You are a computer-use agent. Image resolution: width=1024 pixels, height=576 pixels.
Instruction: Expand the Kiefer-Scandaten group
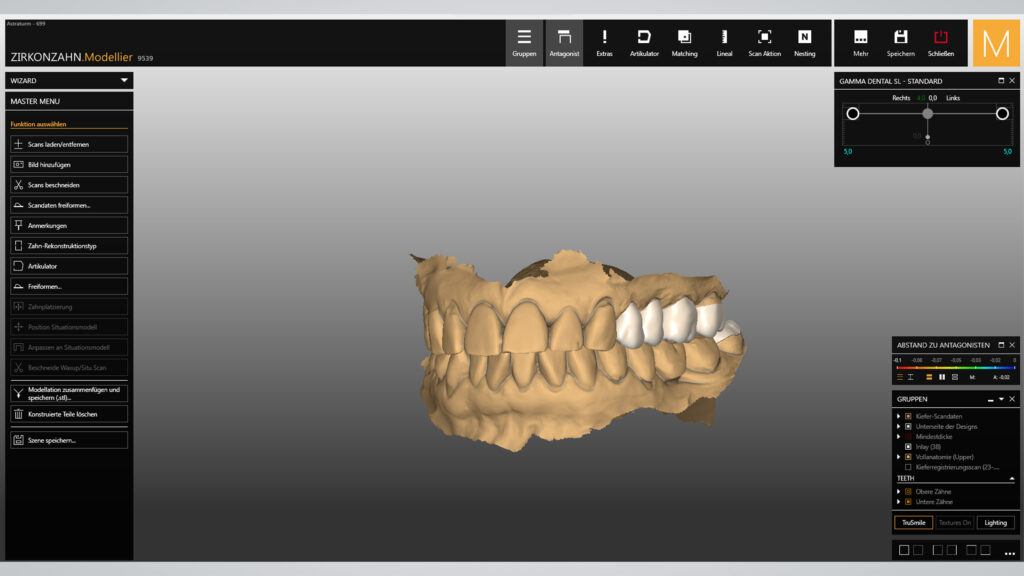(x=898, y=416)
